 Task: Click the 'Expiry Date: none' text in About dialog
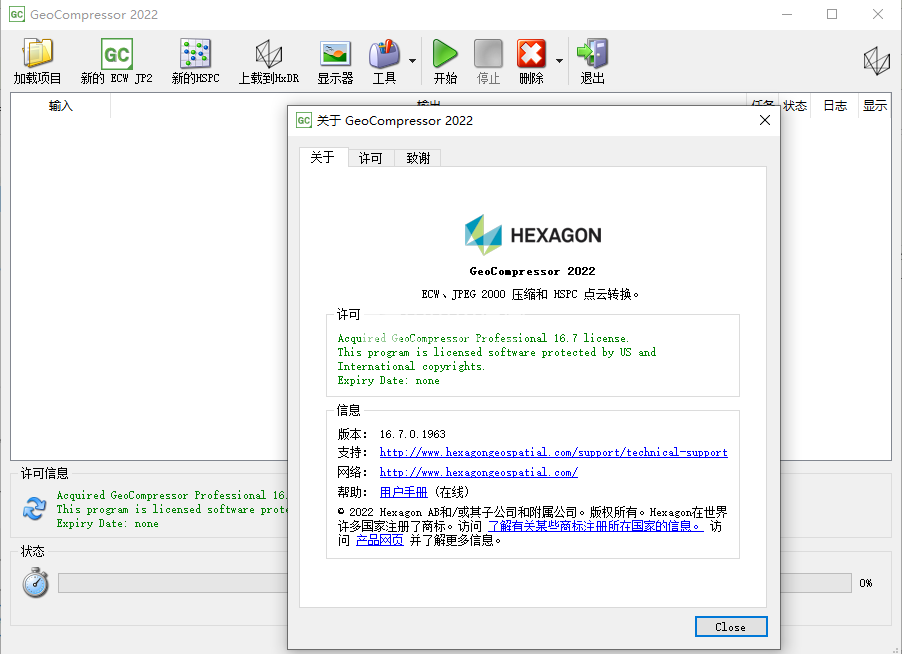388,381
